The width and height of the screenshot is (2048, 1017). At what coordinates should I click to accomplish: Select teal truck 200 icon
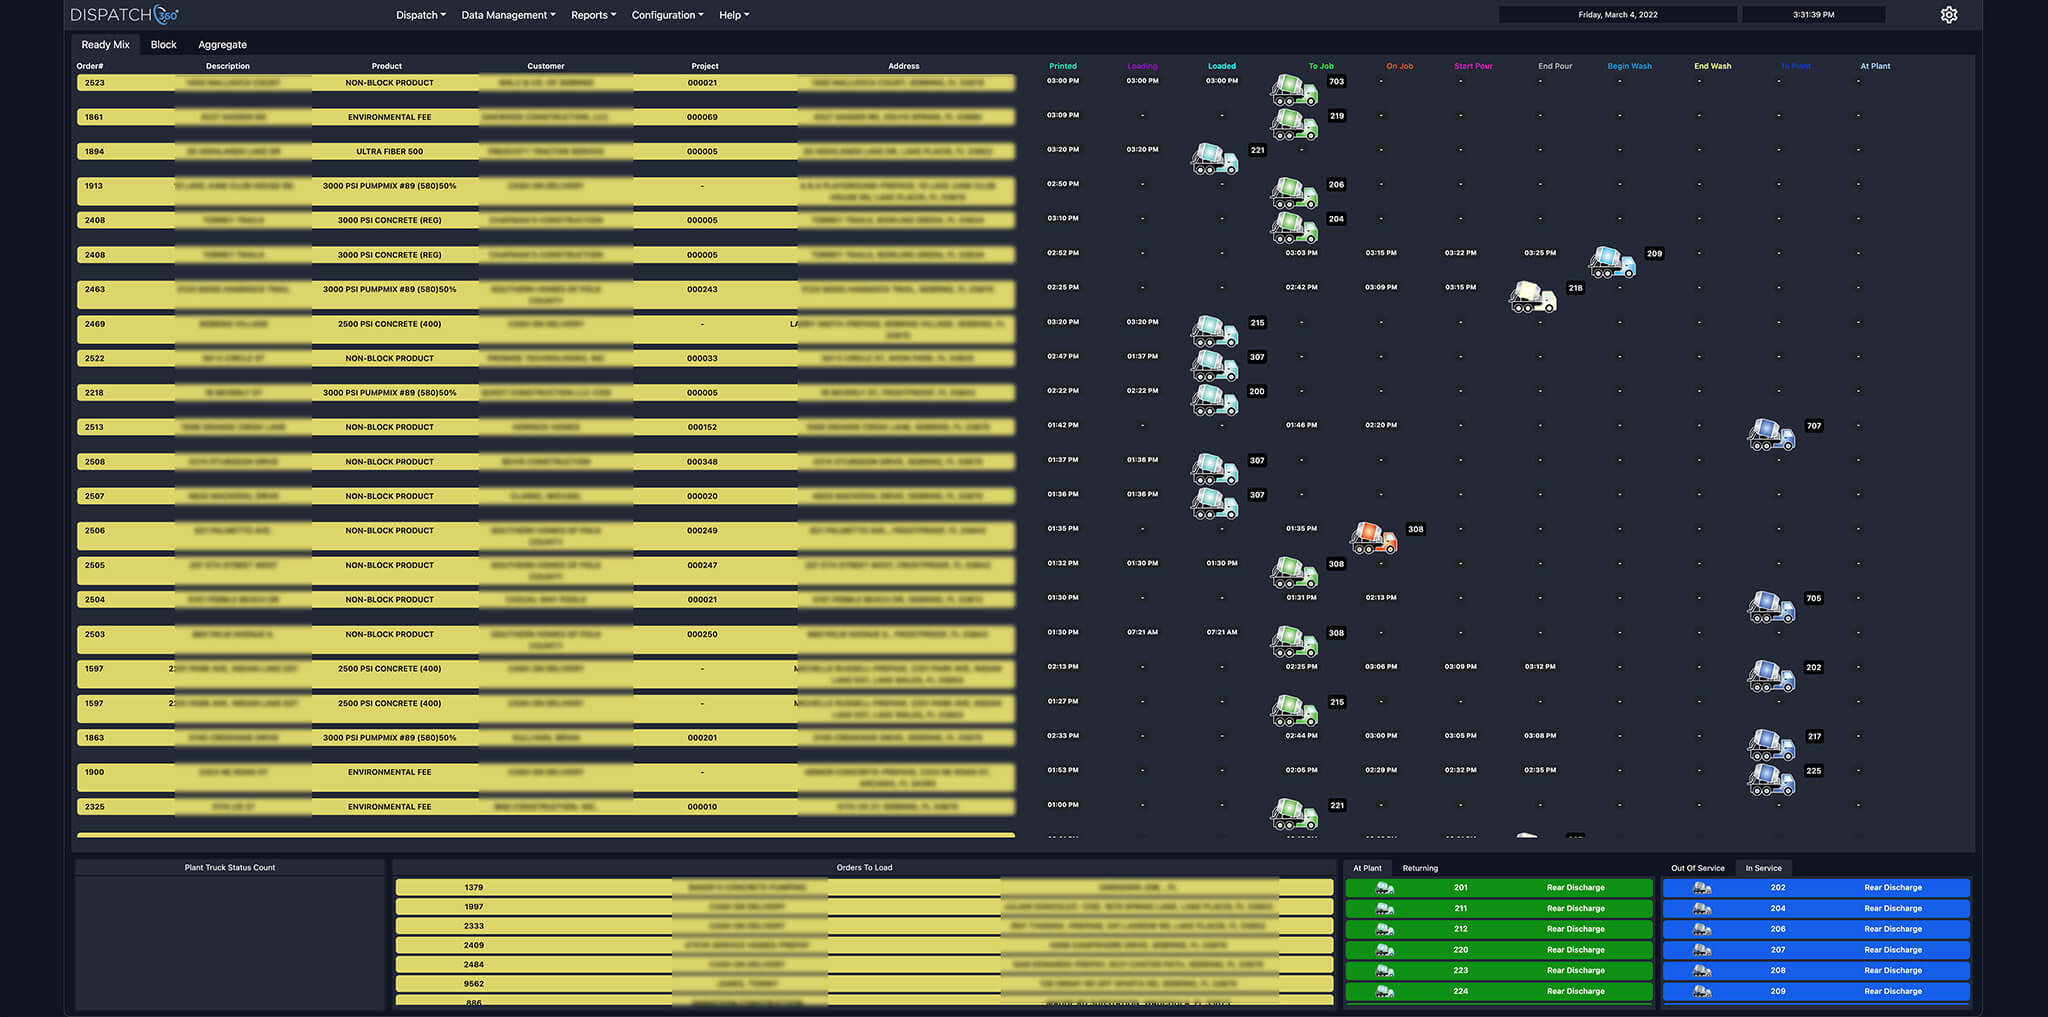coord(1214,400)
